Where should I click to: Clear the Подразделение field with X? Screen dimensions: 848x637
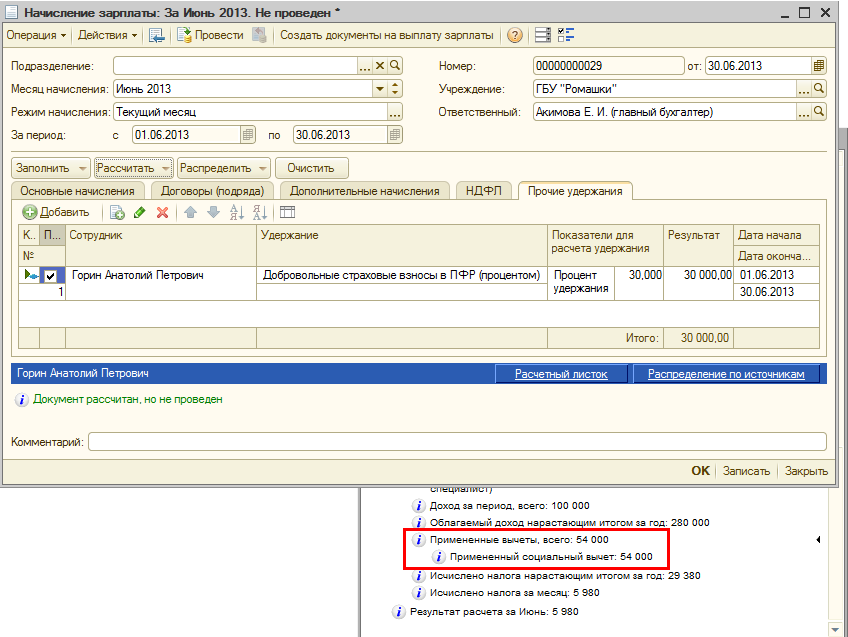(x=380, y=66)
